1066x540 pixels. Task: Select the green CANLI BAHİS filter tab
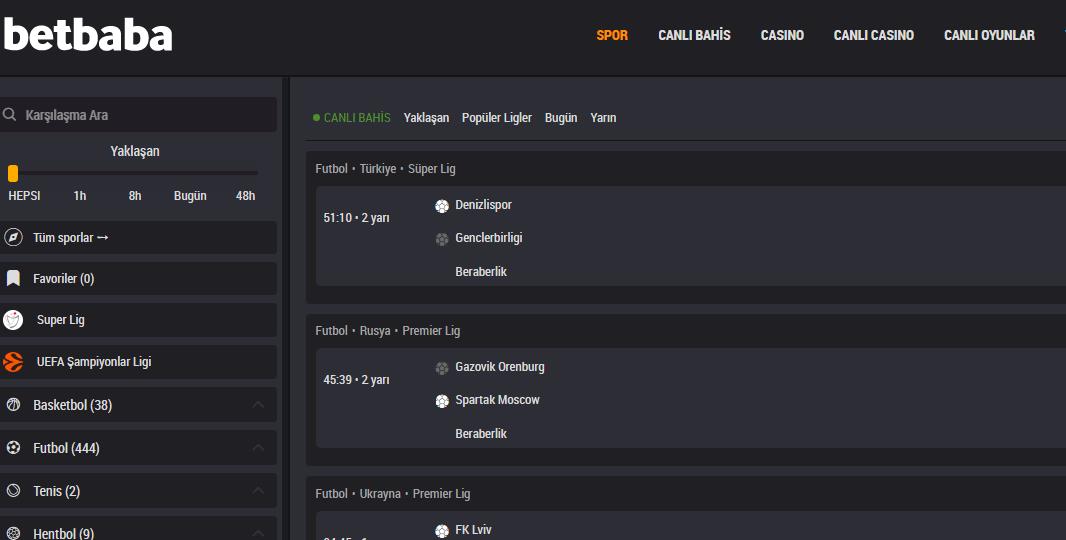357,118
